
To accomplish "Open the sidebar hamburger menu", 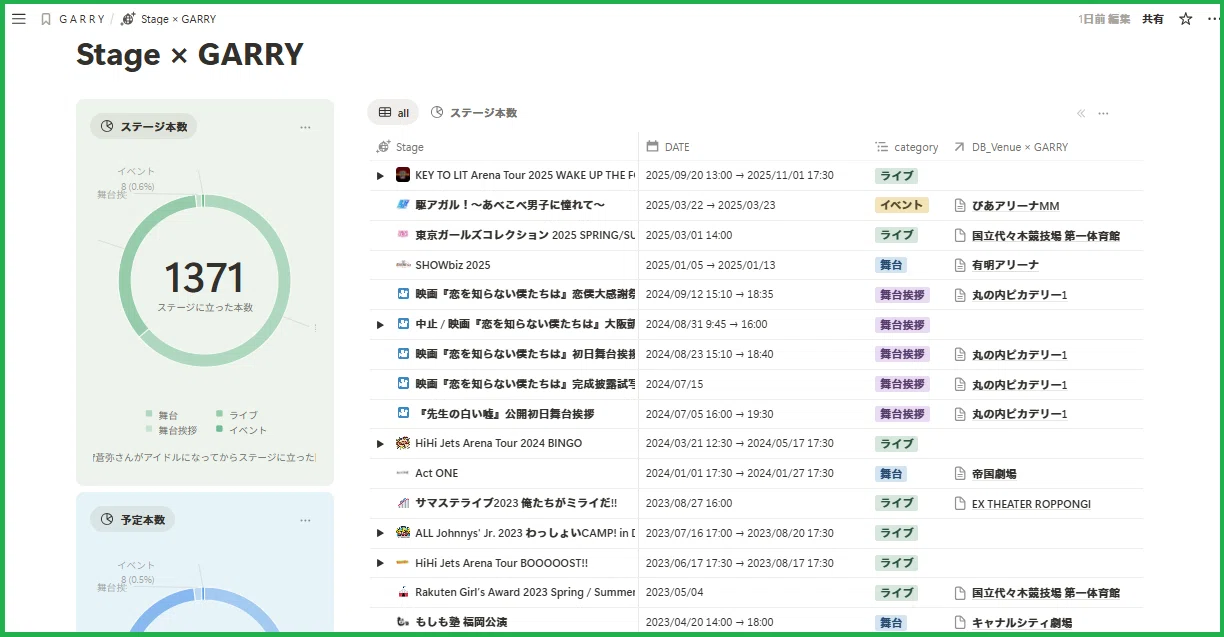I will 18,19.
